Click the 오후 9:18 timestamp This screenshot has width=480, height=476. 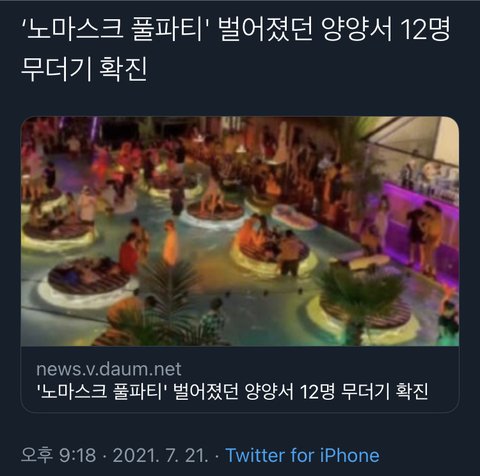[x=58, y=455]
